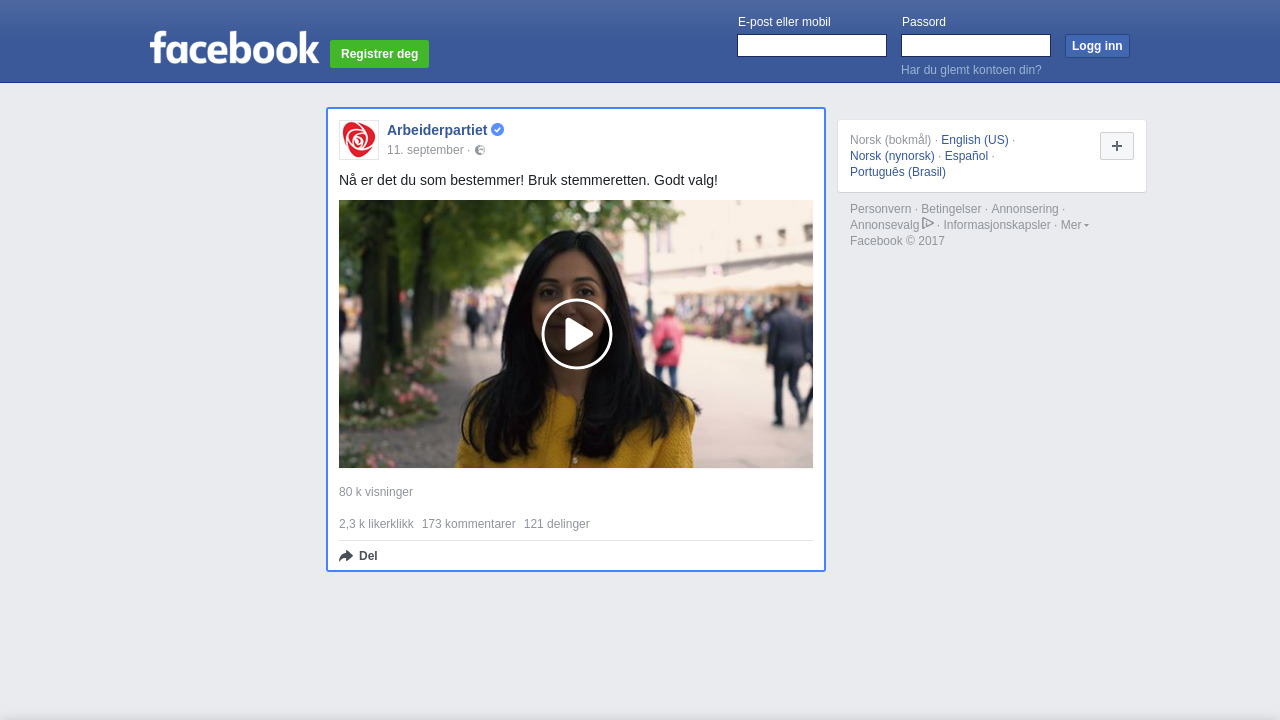Play the video in the post

point(576,334)
